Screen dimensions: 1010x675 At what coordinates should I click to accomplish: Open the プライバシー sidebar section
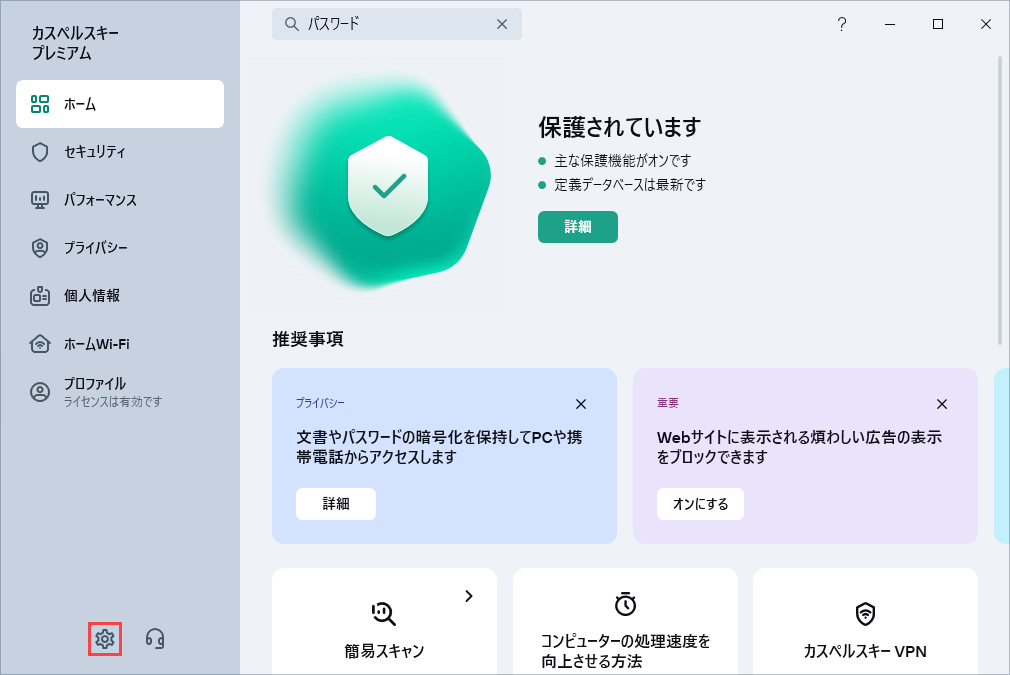pos(120,248)
